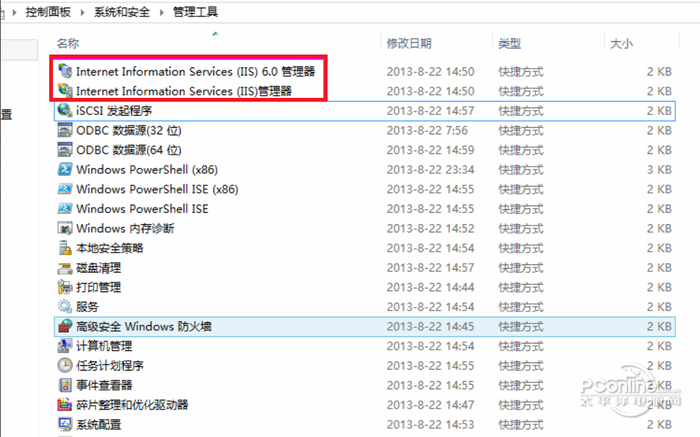Screen dimensions: 700x437
Task: Click the date '2013-8-22 14:45'
Action: tap(430, 327)
